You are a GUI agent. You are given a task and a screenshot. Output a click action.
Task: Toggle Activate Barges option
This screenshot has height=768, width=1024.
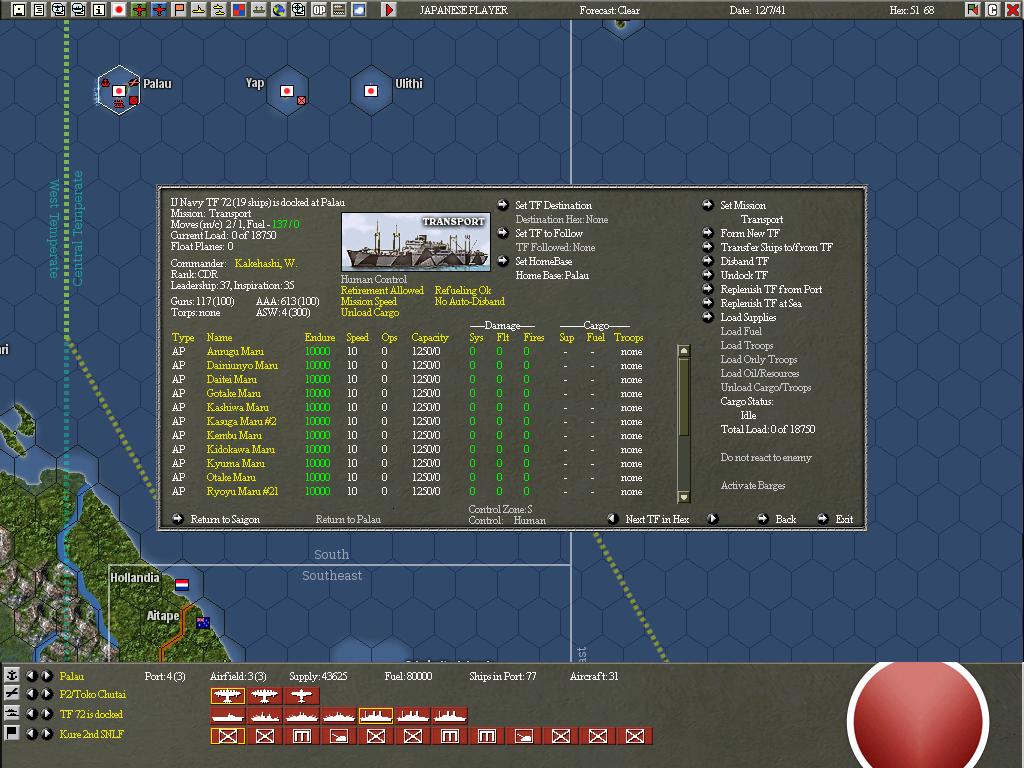(753, 485)
